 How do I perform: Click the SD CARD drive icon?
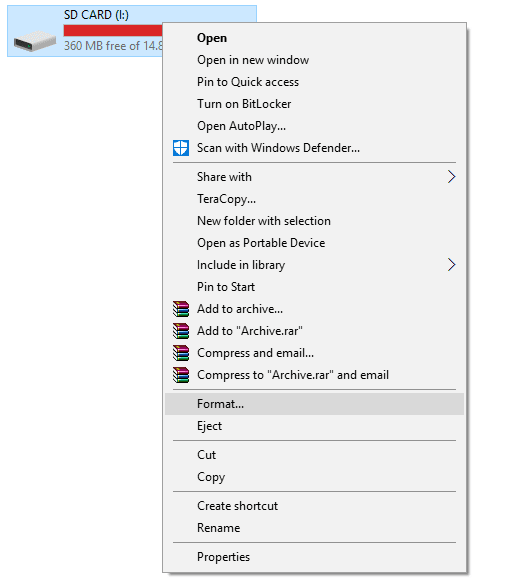[35, 41]
